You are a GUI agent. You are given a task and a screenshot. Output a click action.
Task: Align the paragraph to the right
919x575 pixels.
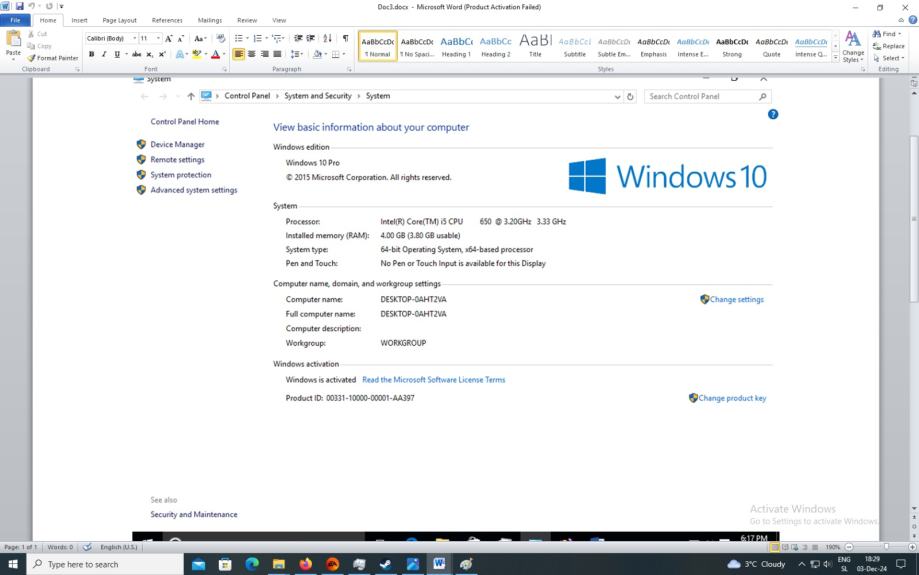coord(264,55)
